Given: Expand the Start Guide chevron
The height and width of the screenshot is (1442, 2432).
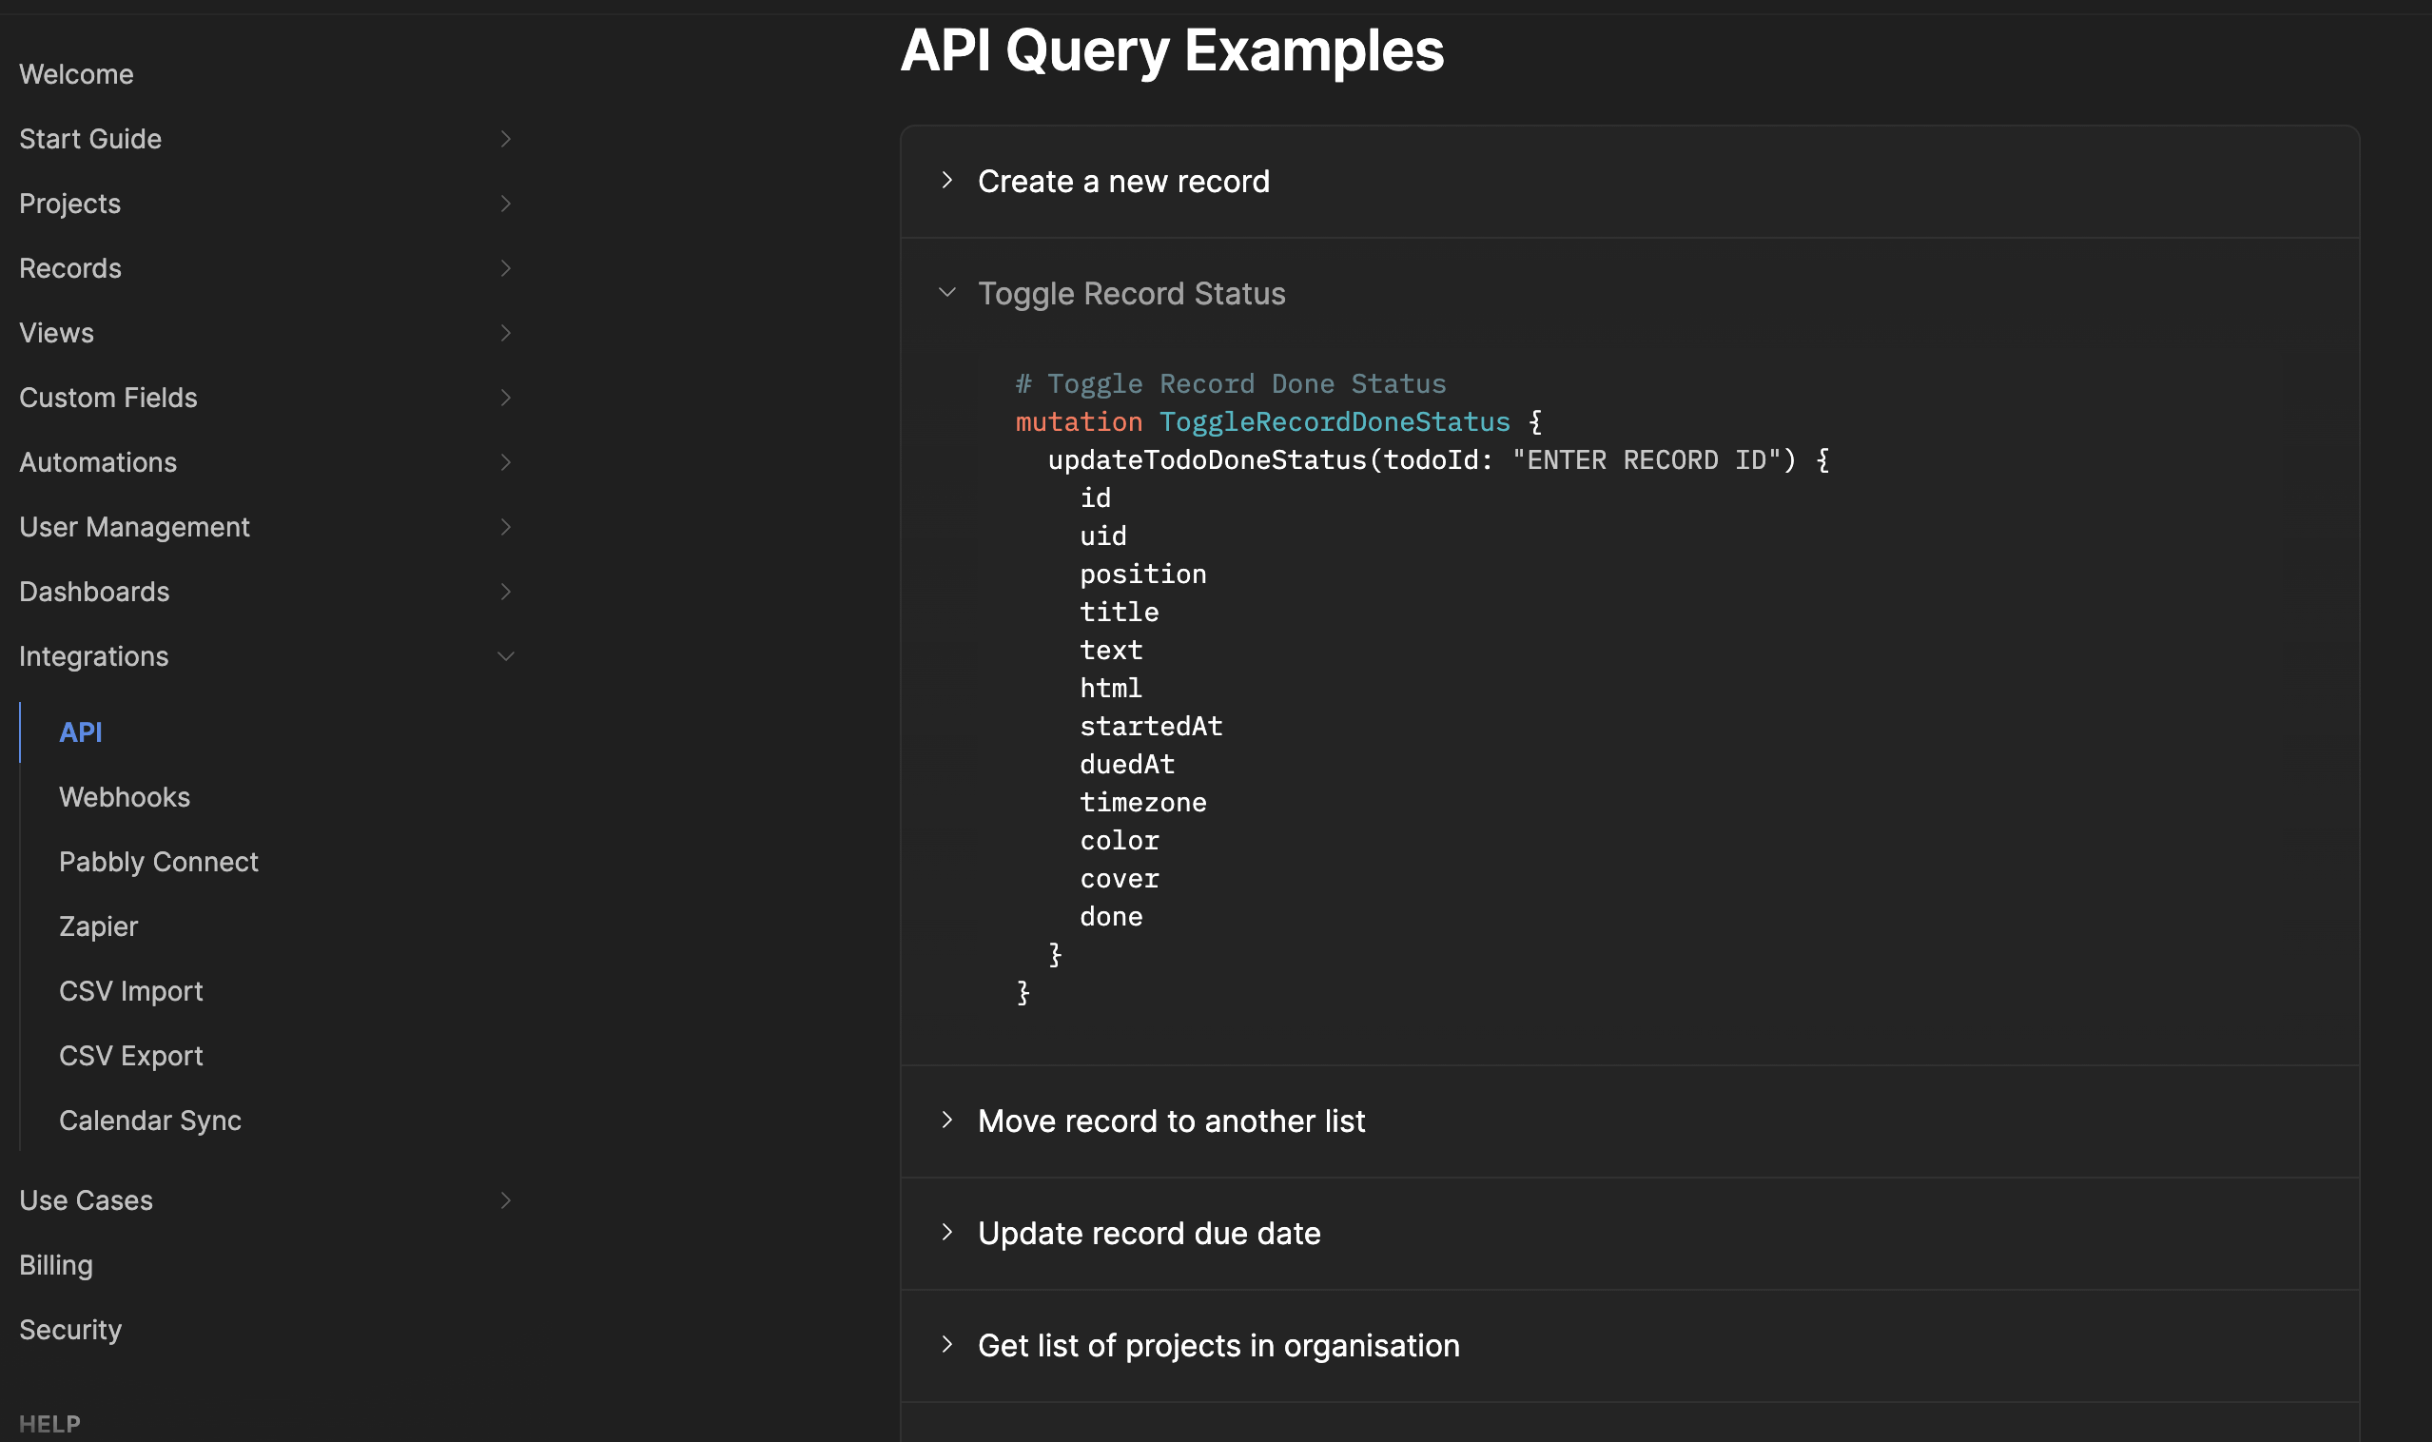Looking at the screenshot, I should (505, 139).
